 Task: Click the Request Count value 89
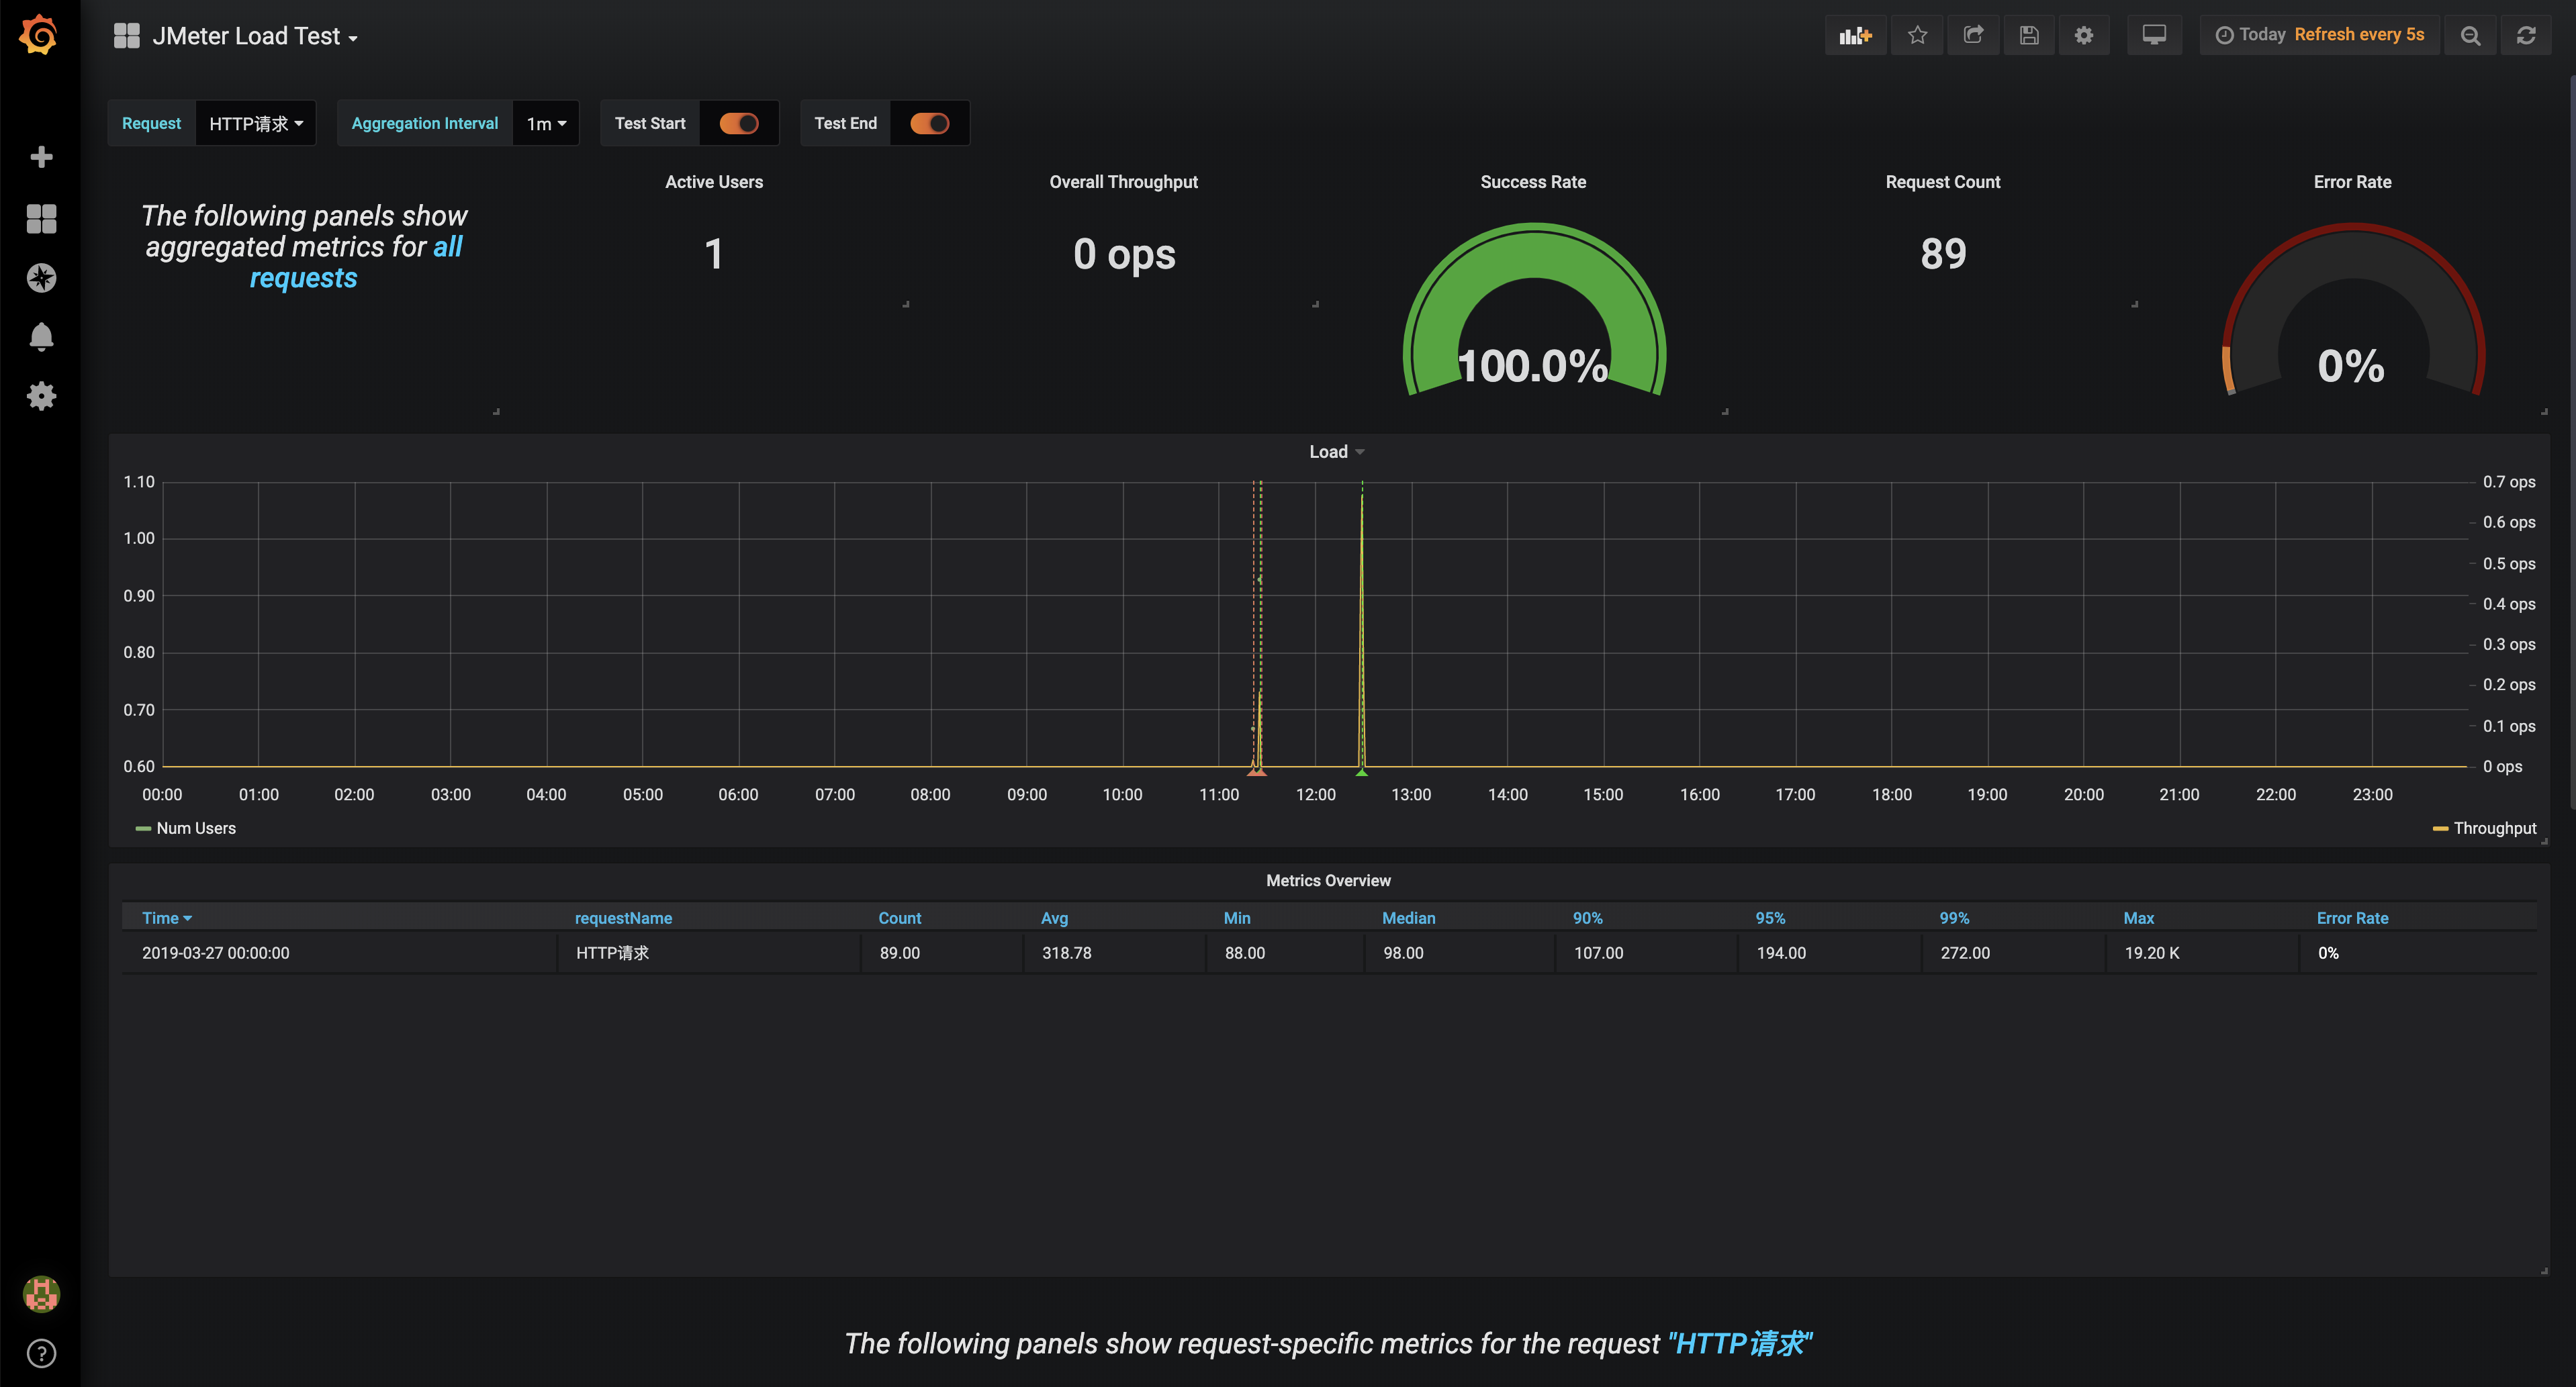[1943, 254]
